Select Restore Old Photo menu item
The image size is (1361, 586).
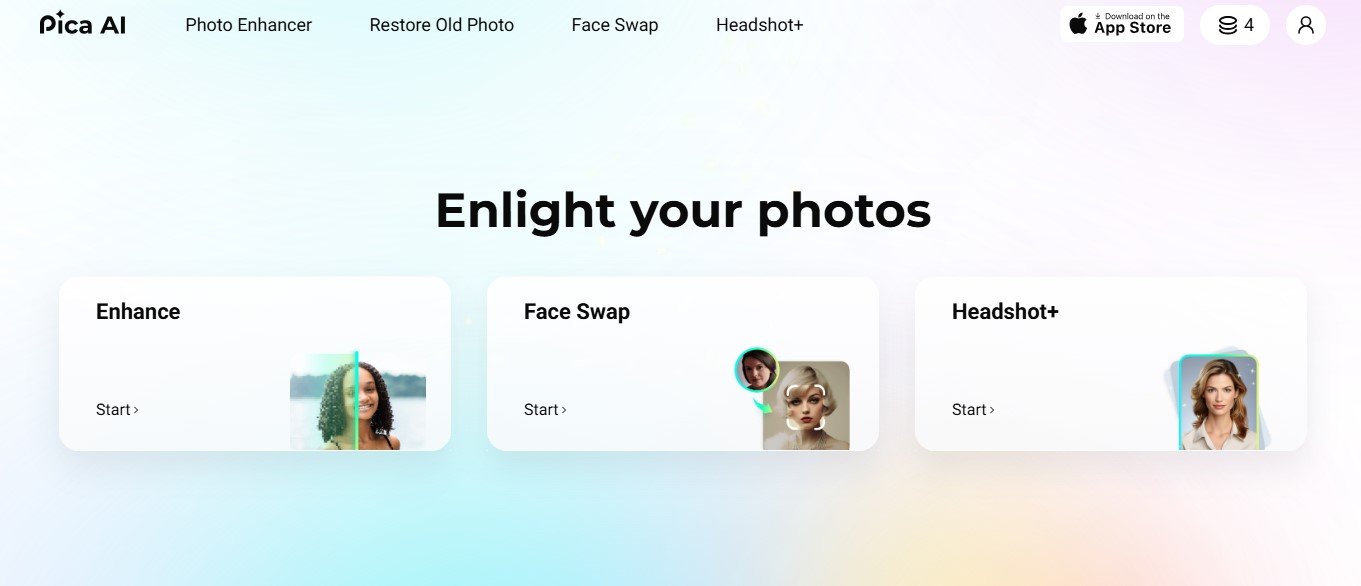coord(442,25)
